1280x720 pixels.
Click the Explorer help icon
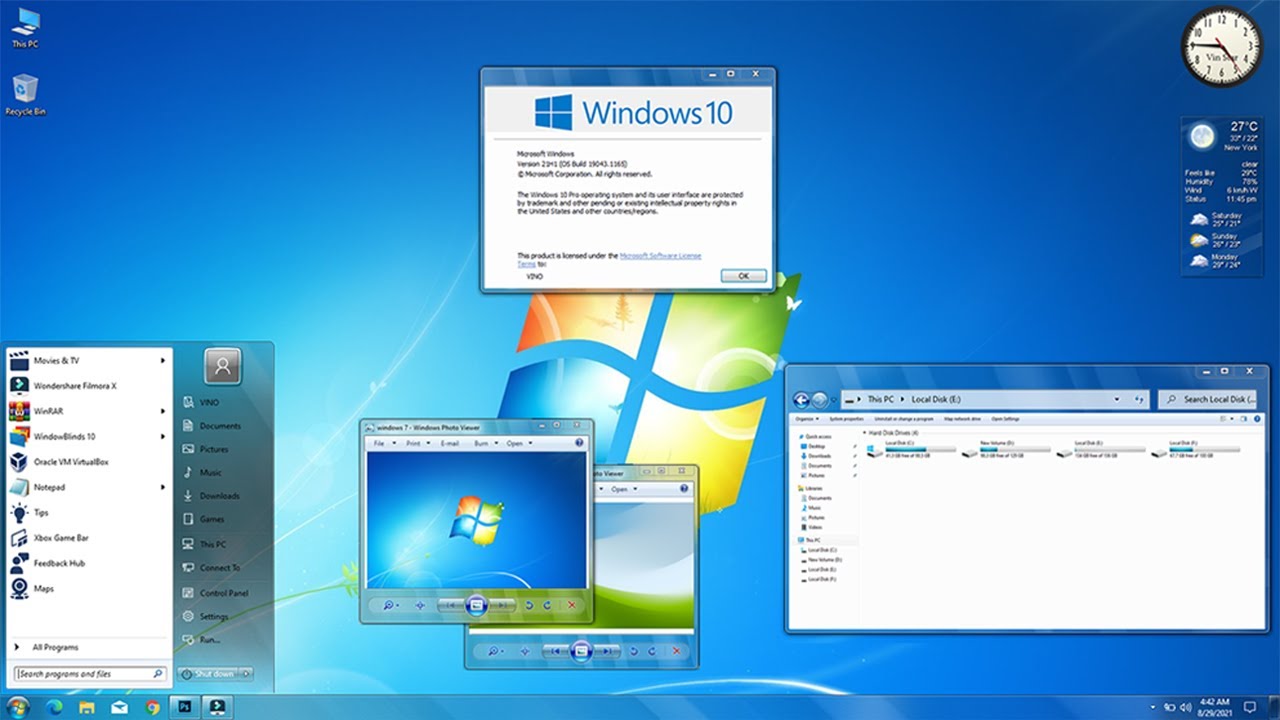coord(1257,419)
